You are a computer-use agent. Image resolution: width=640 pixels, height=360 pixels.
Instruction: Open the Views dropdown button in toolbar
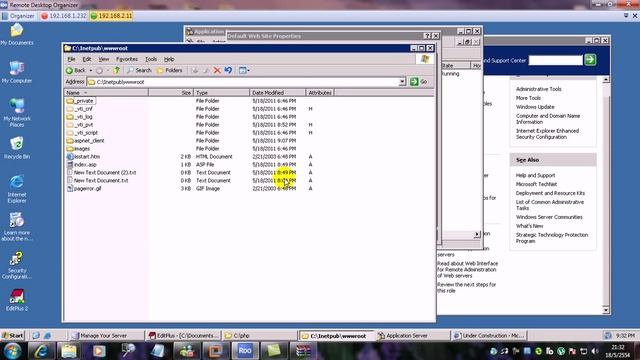(x=244, y=70)
